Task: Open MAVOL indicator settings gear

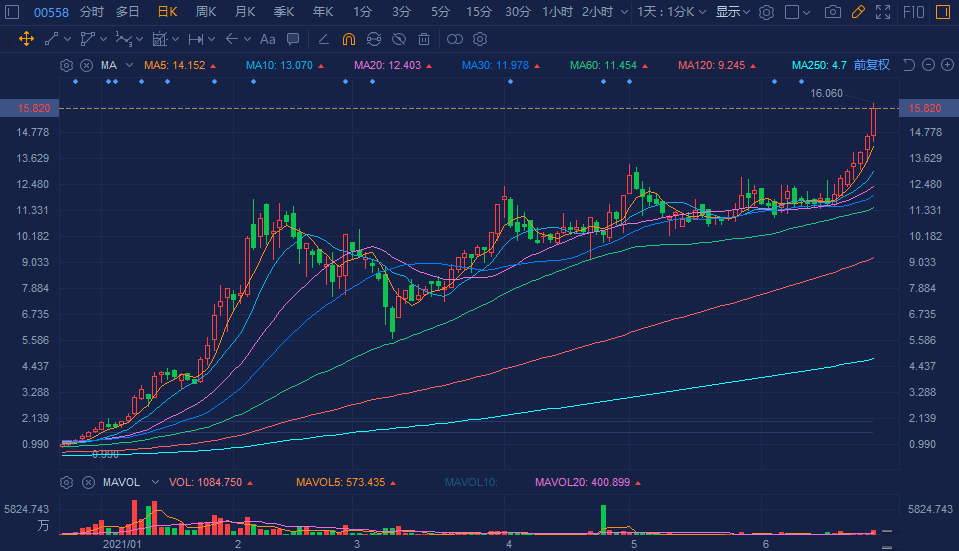Action: click(66, 483)
